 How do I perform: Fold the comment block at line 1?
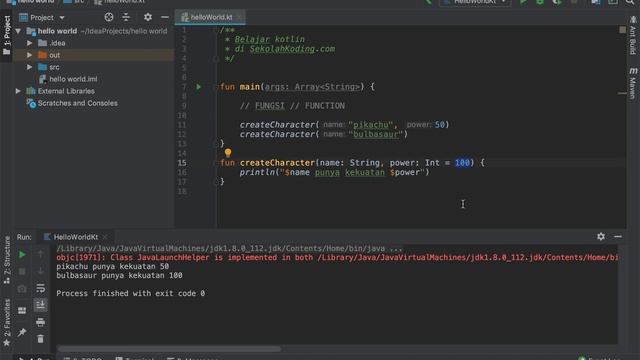click(216, 30)
